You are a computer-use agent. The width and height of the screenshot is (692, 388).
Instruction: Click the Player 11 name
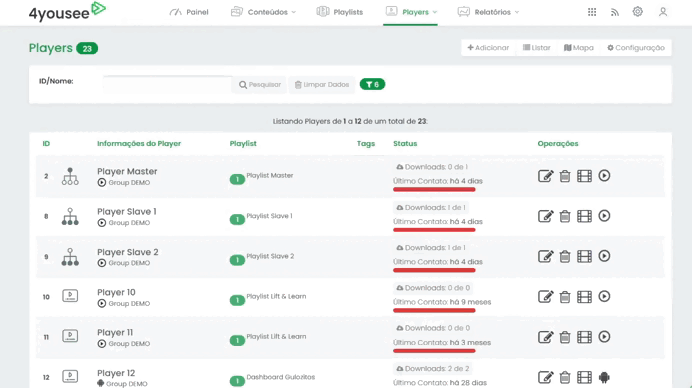coord(115,332)
